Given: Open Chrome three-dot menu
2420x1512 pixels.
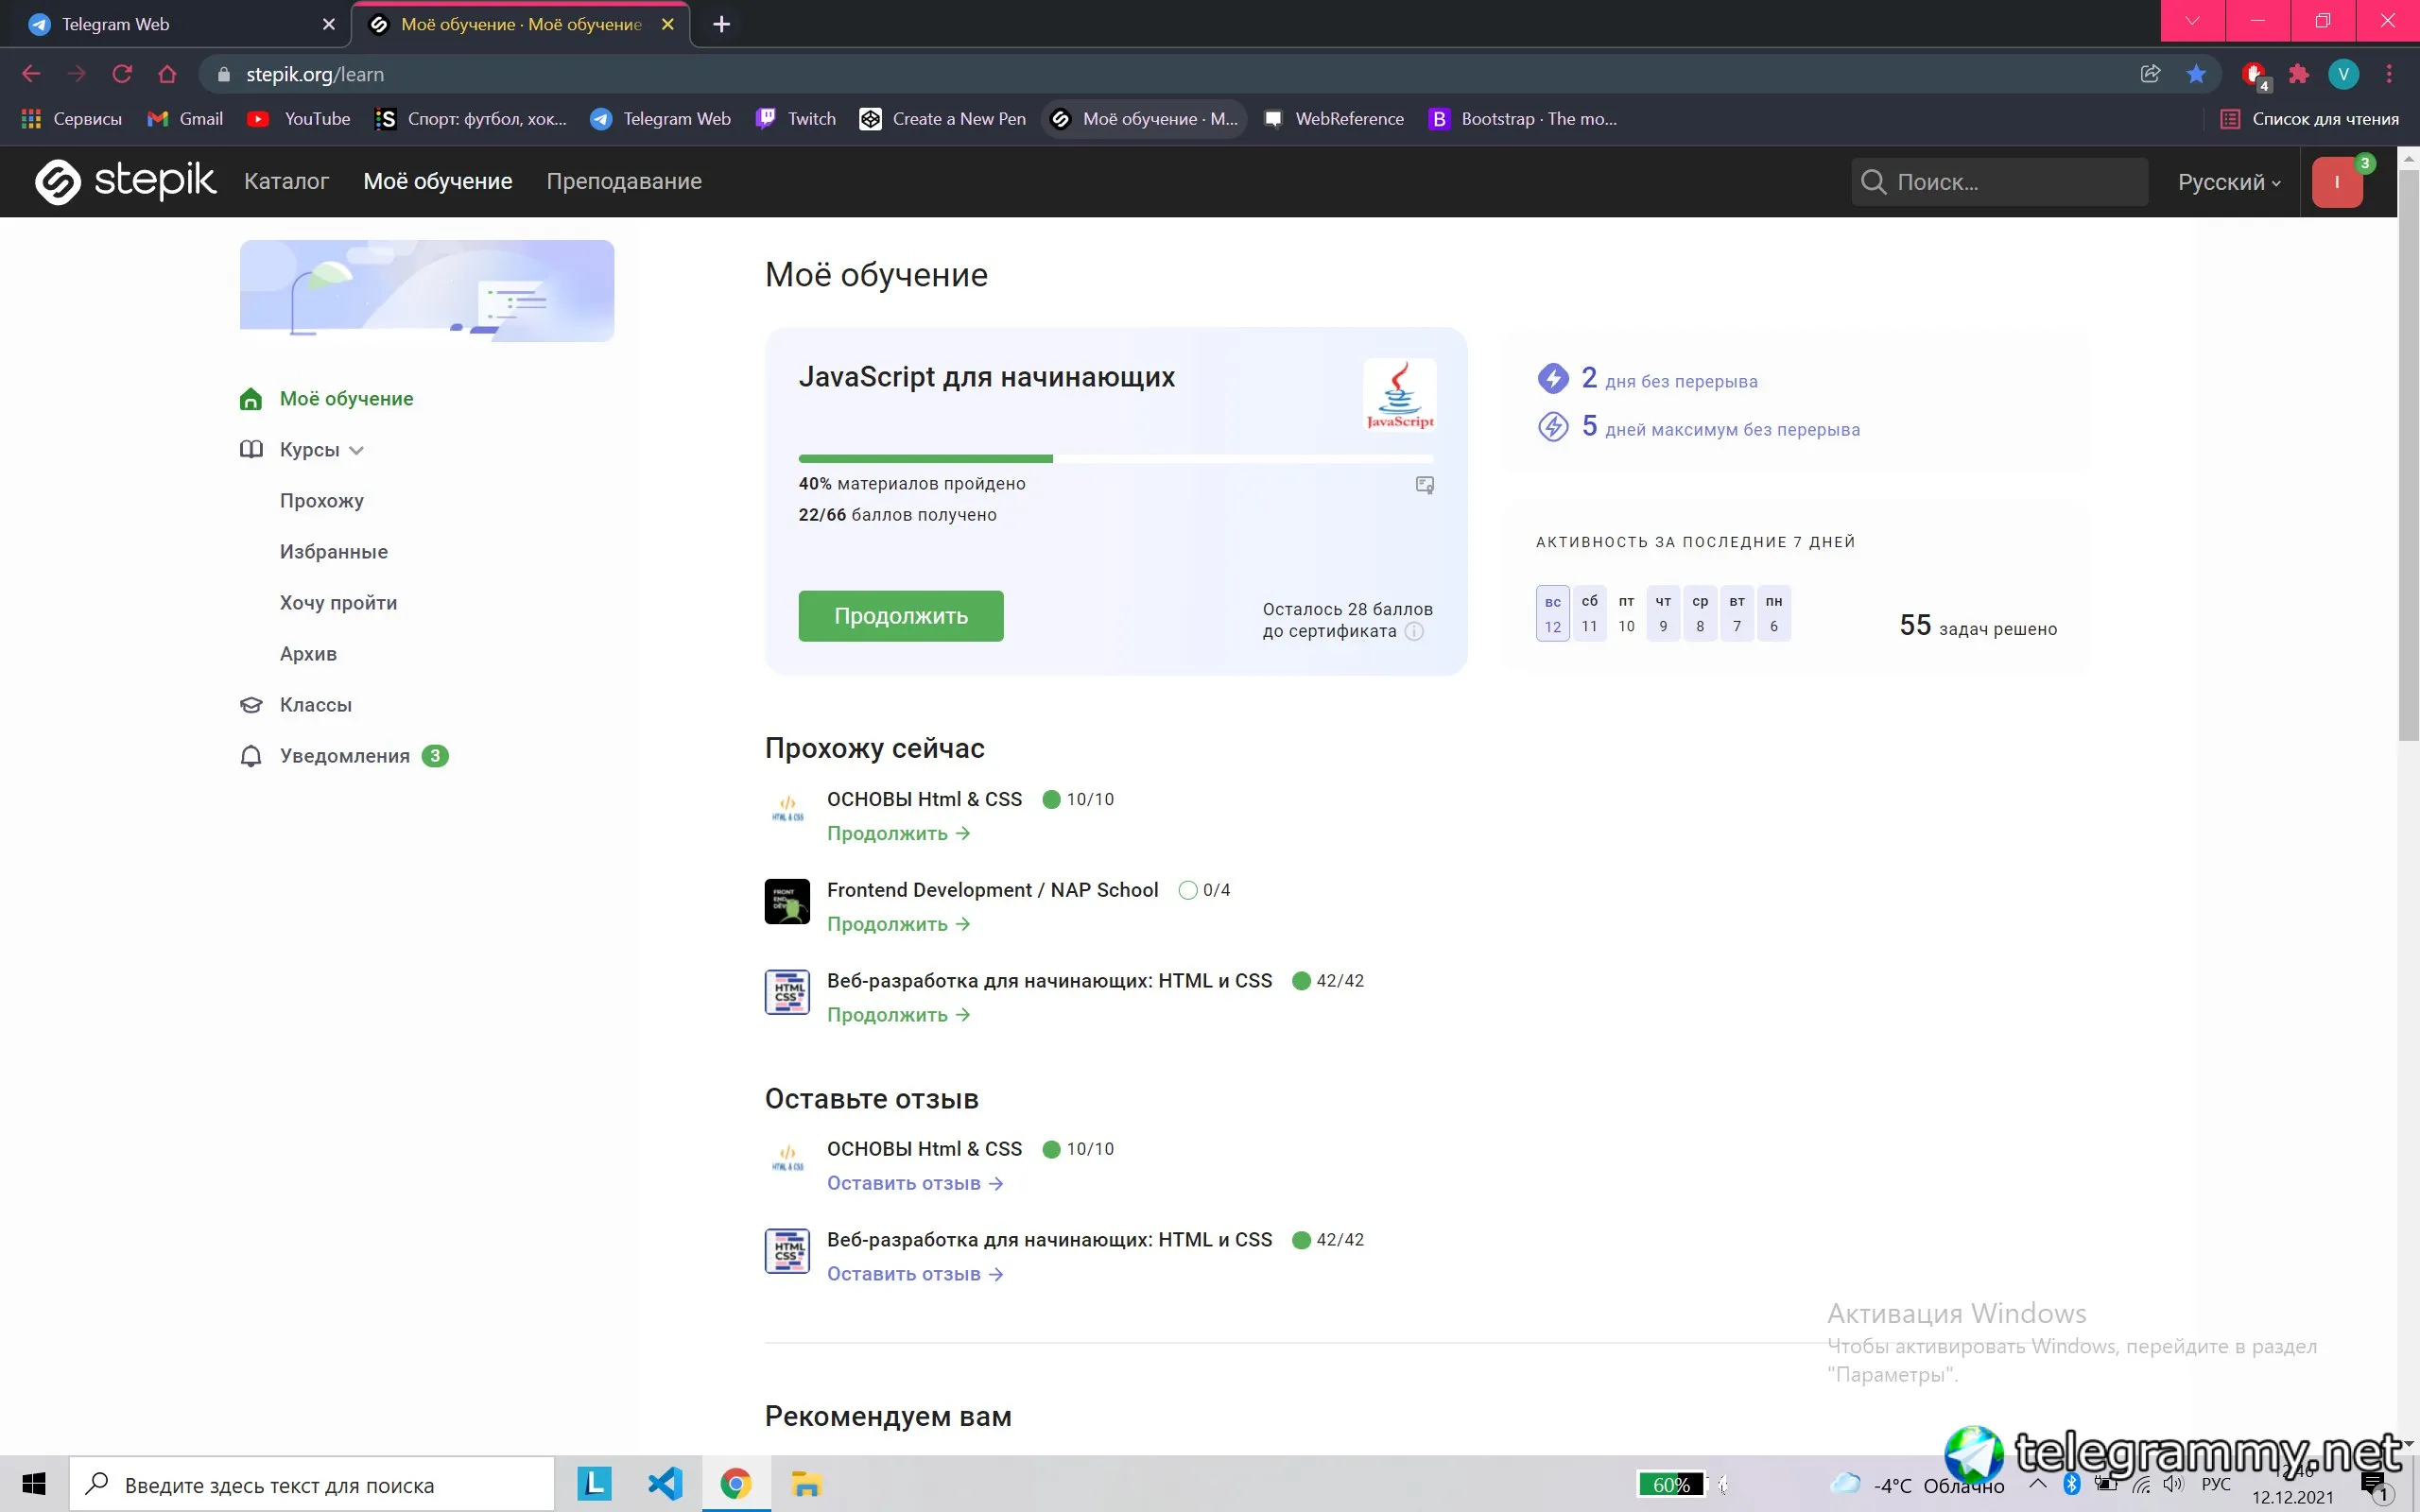Looking at the screenshot, I should tap(2389, 74).
